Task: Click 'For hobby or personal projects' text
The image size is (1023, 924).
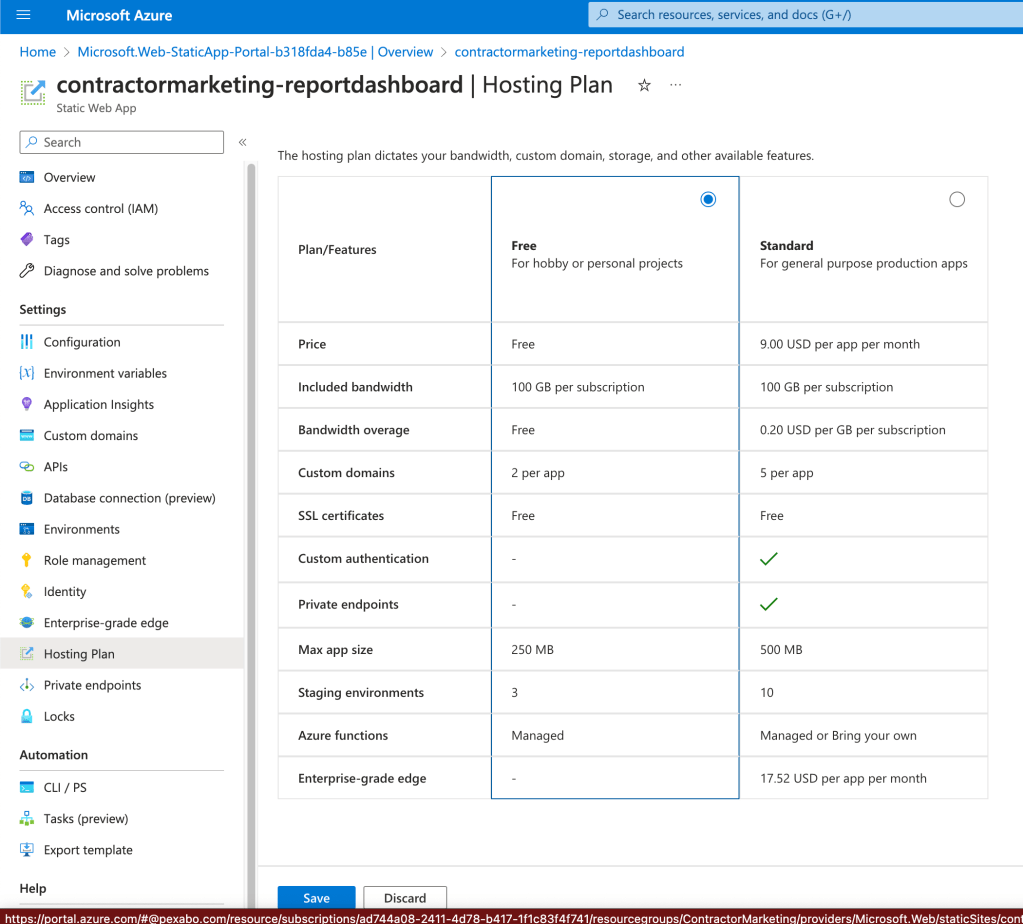Action: [x=597, y=263]
